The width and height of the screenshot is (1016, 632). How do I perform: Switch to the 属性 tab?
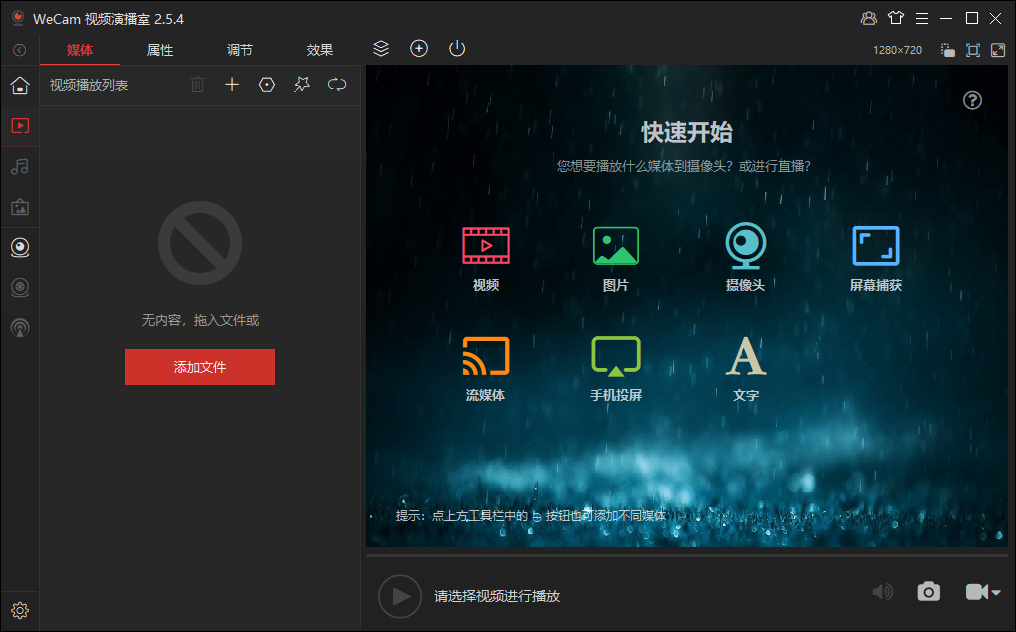pyautogui.click(x=160, y=50)
